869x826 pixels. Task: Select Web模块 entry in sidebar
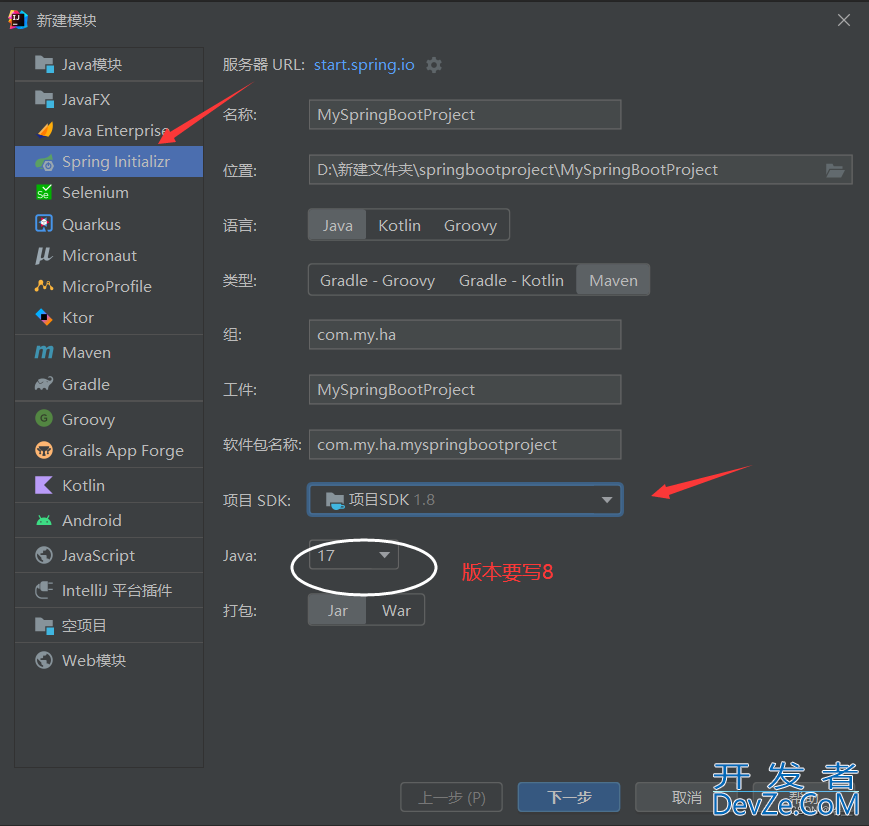(x=109, y=660)
